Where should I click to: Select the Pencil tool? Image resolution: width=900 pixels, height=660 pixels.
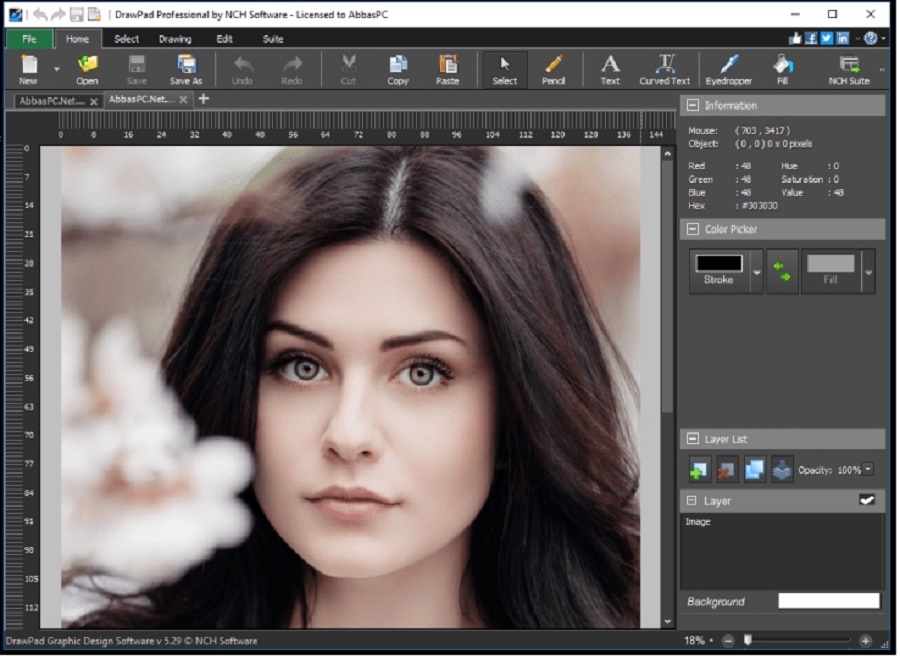[x=554, y=69]
